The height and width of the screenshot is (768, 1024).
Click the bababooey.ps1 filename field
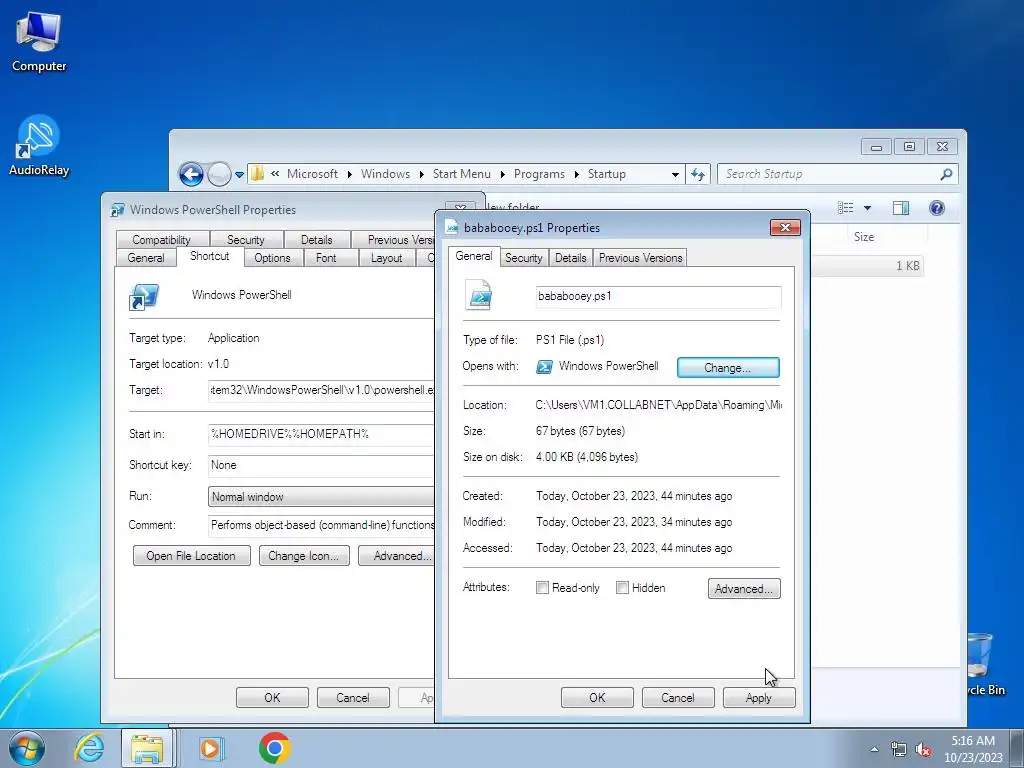click(x=658, y=296)
